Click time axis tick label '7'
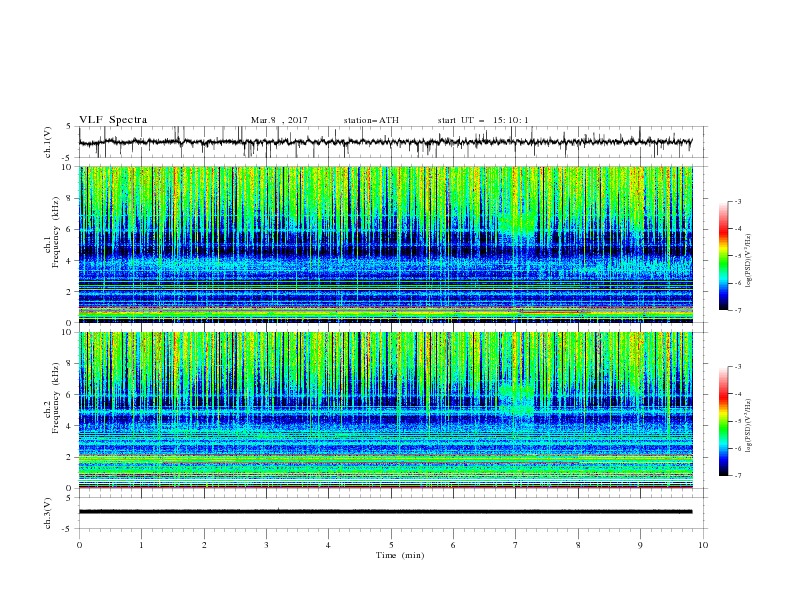792x612 pixels. pos(515,545)
